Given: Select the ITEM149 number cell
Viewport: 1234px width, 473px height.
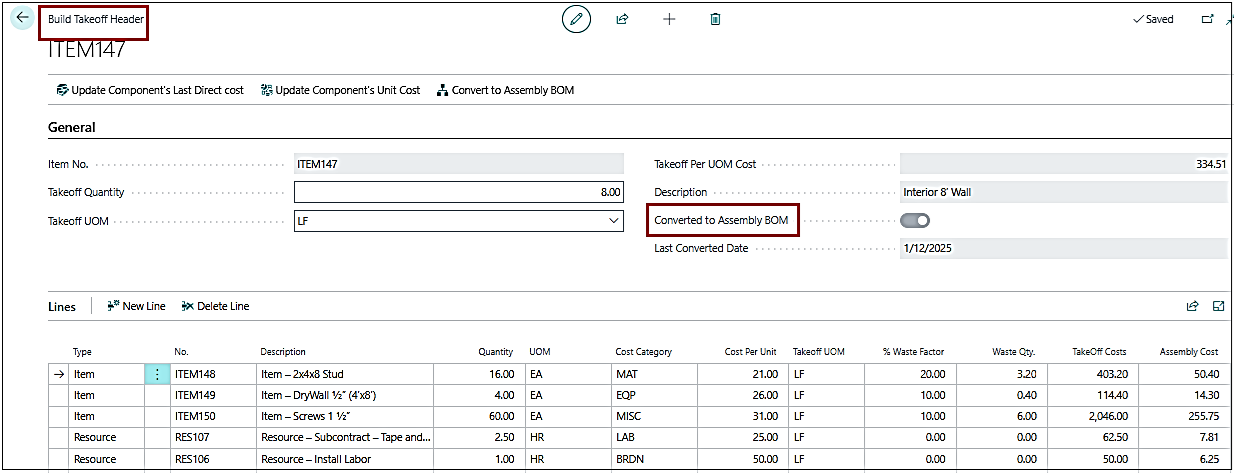Looking at the screenshot, I should [212, 395].
